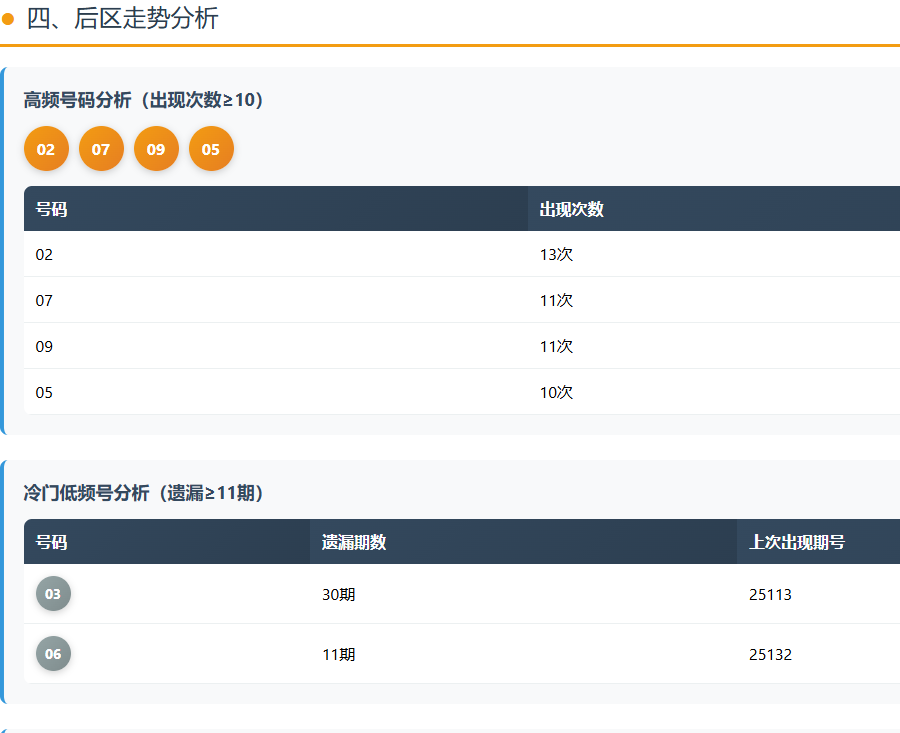Image resolution: width=900 pixels, height=733 pixels.
Task: Click the 25113 last appearance issue
Action: click(x=770, y=595)
